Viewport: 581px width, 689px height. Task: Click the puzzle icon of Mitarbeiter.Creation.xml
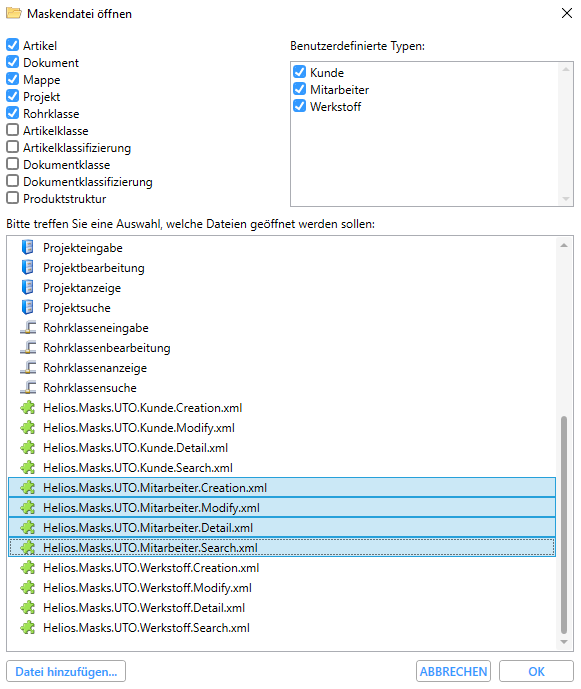28,487
